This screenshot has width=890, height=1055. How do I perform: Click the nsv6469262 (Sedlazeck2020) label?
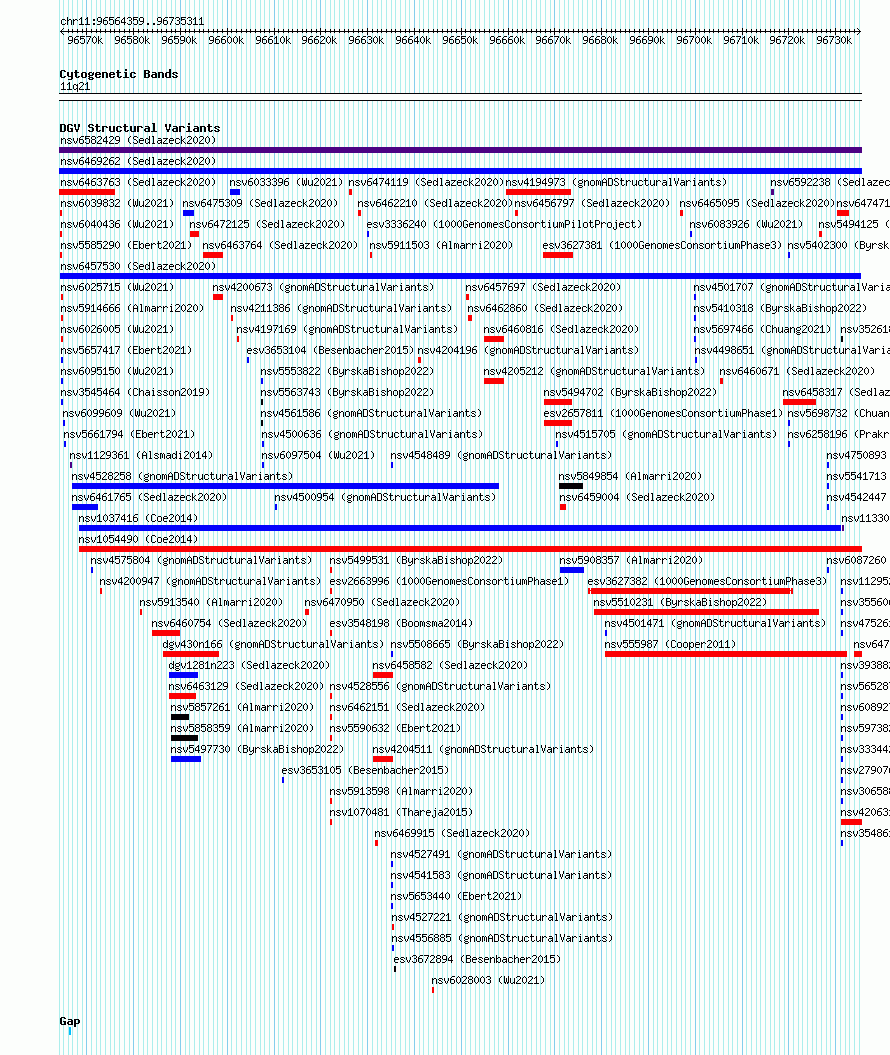click(138, 161)
